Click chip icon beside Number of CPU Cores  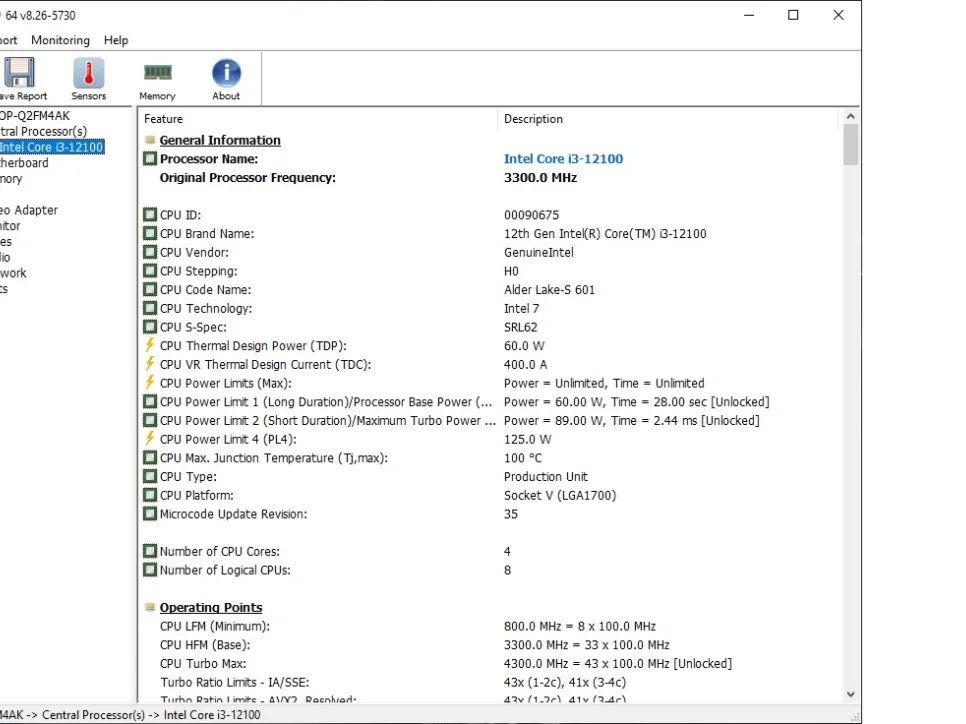[150, 552]
